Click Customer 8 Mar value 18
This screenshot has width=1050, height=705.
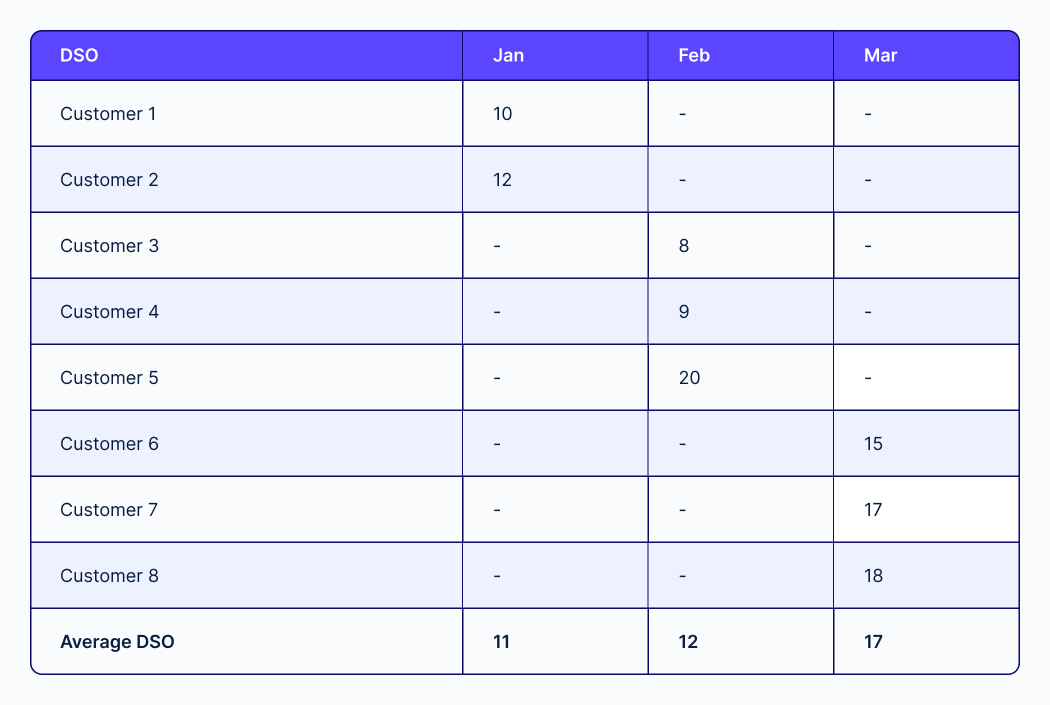pyautogui.click(x=873, y=575)
